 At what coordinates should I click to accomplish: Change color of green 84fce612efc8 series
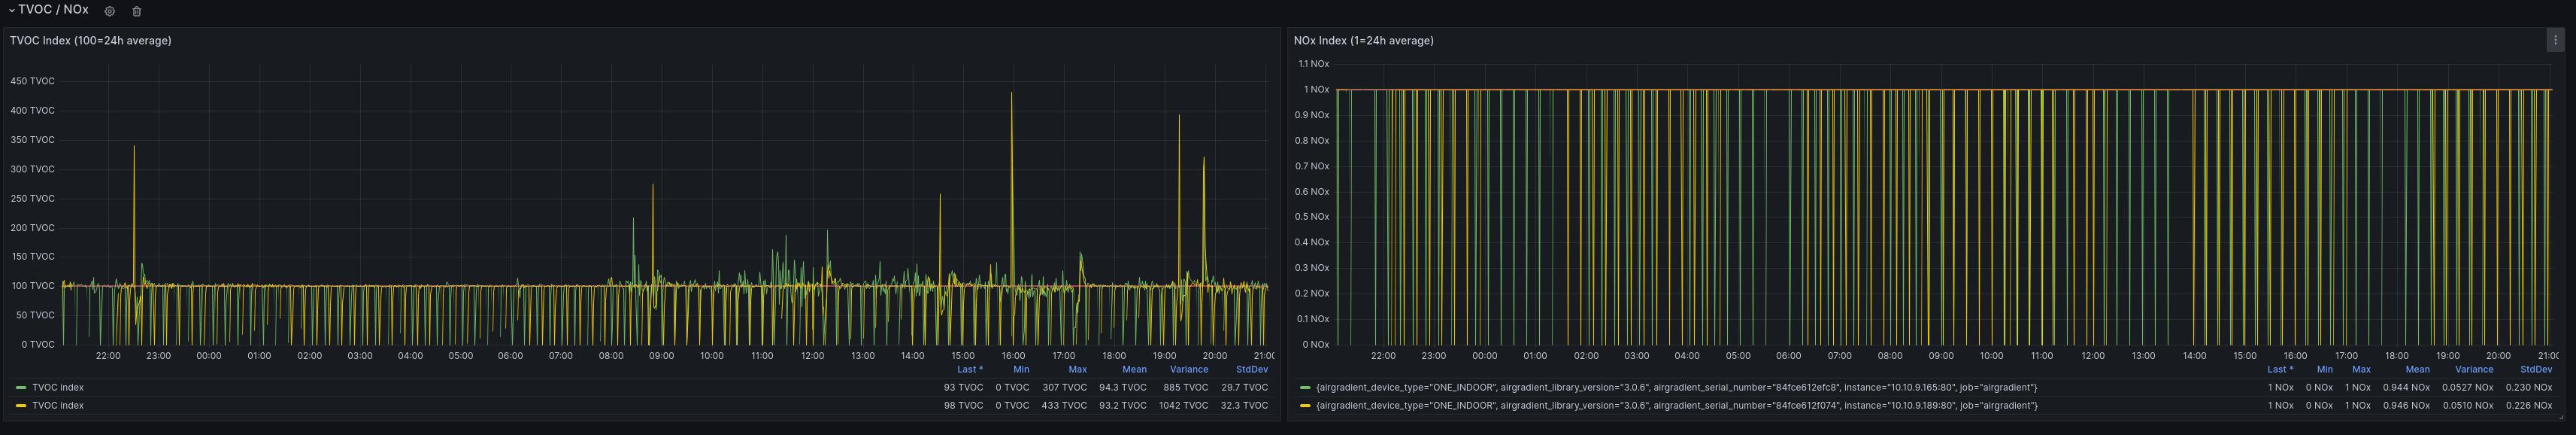[x=1304, y=387]
